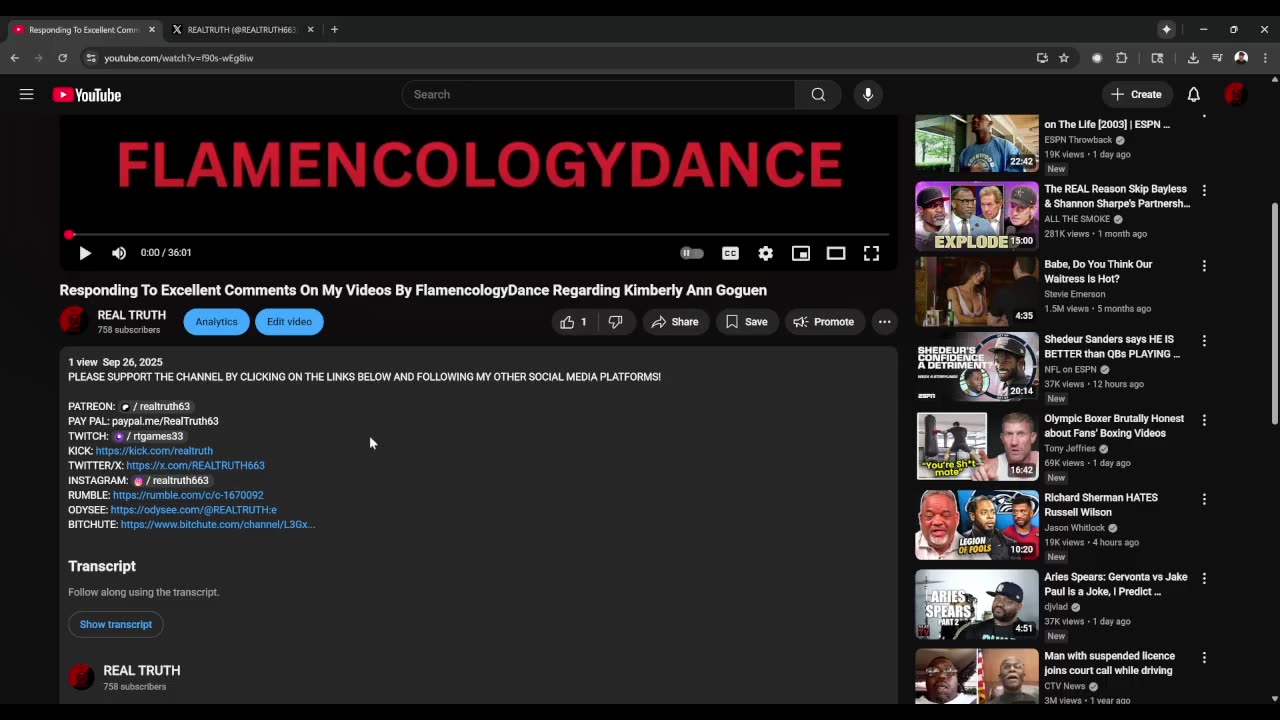
Task: Save the video to a playlist
Action: point(746,322)
